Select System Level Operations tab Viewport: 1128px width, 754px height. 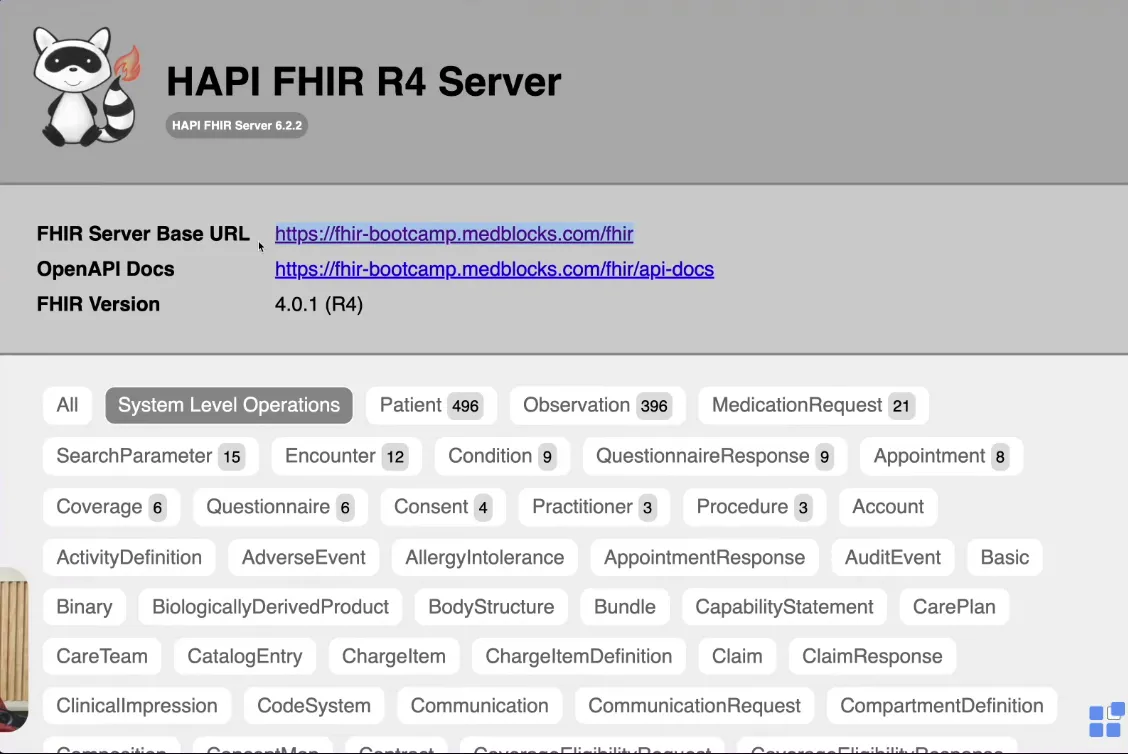[229, 405]
